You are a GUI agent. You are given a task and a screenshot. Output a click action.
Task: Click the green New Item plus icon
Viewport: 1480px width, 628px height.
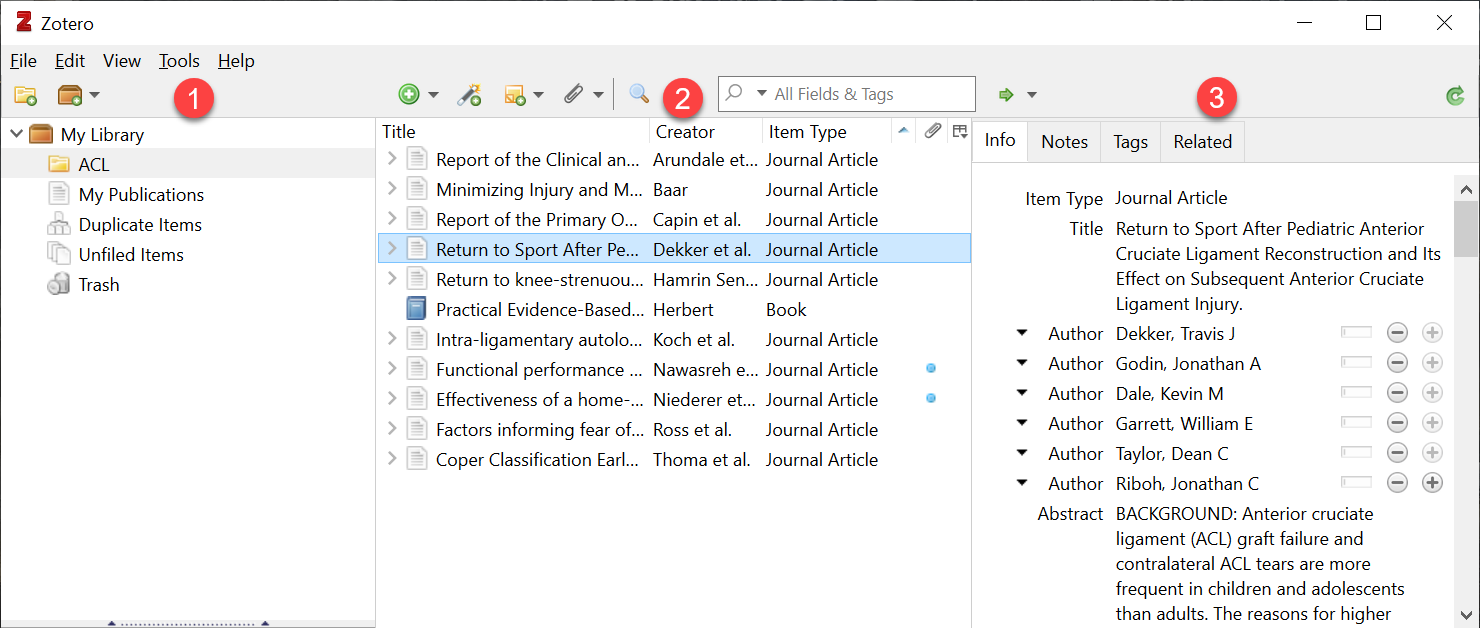pos(409,95)
